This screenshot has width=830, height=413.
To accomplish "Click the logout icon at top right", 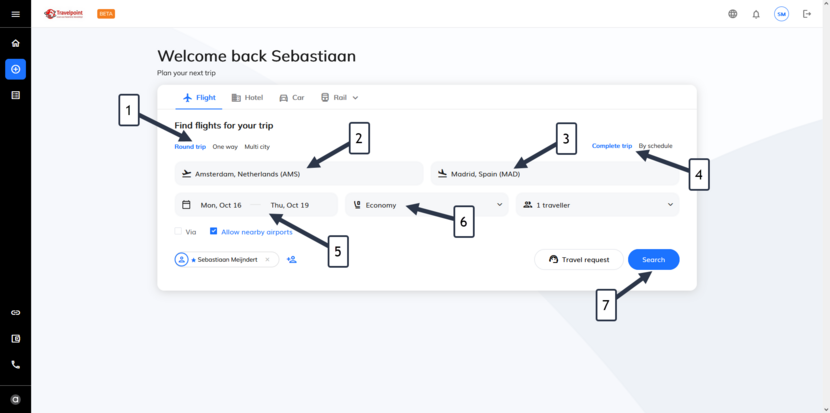I will 807,14.
